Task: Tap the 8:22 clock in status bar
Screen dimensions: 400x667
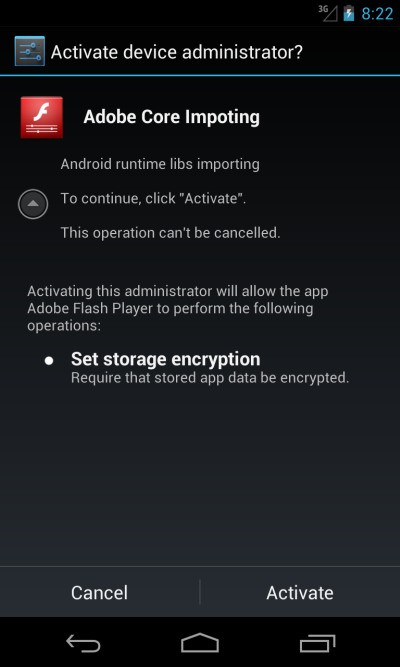Action: (377, 14)
